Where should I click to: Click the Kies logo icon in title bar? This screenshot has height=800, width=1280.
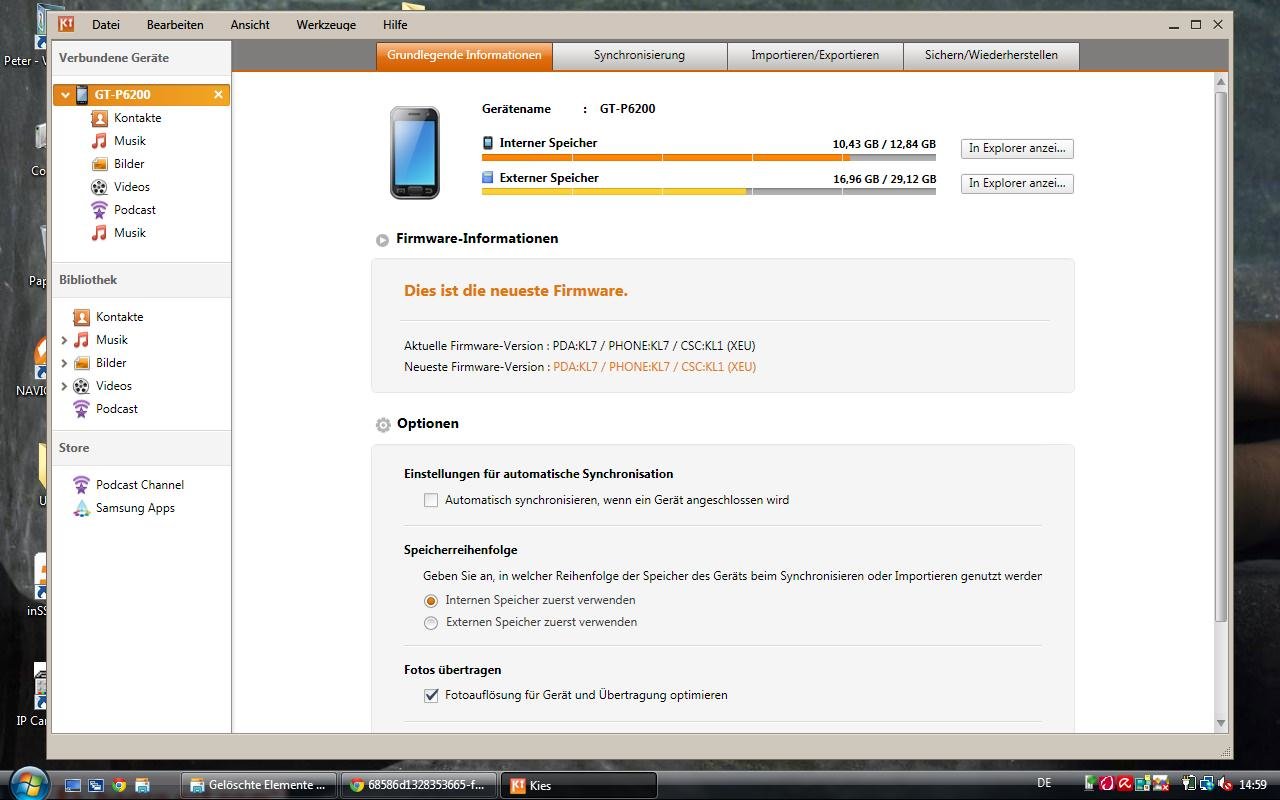click(66, 24)
